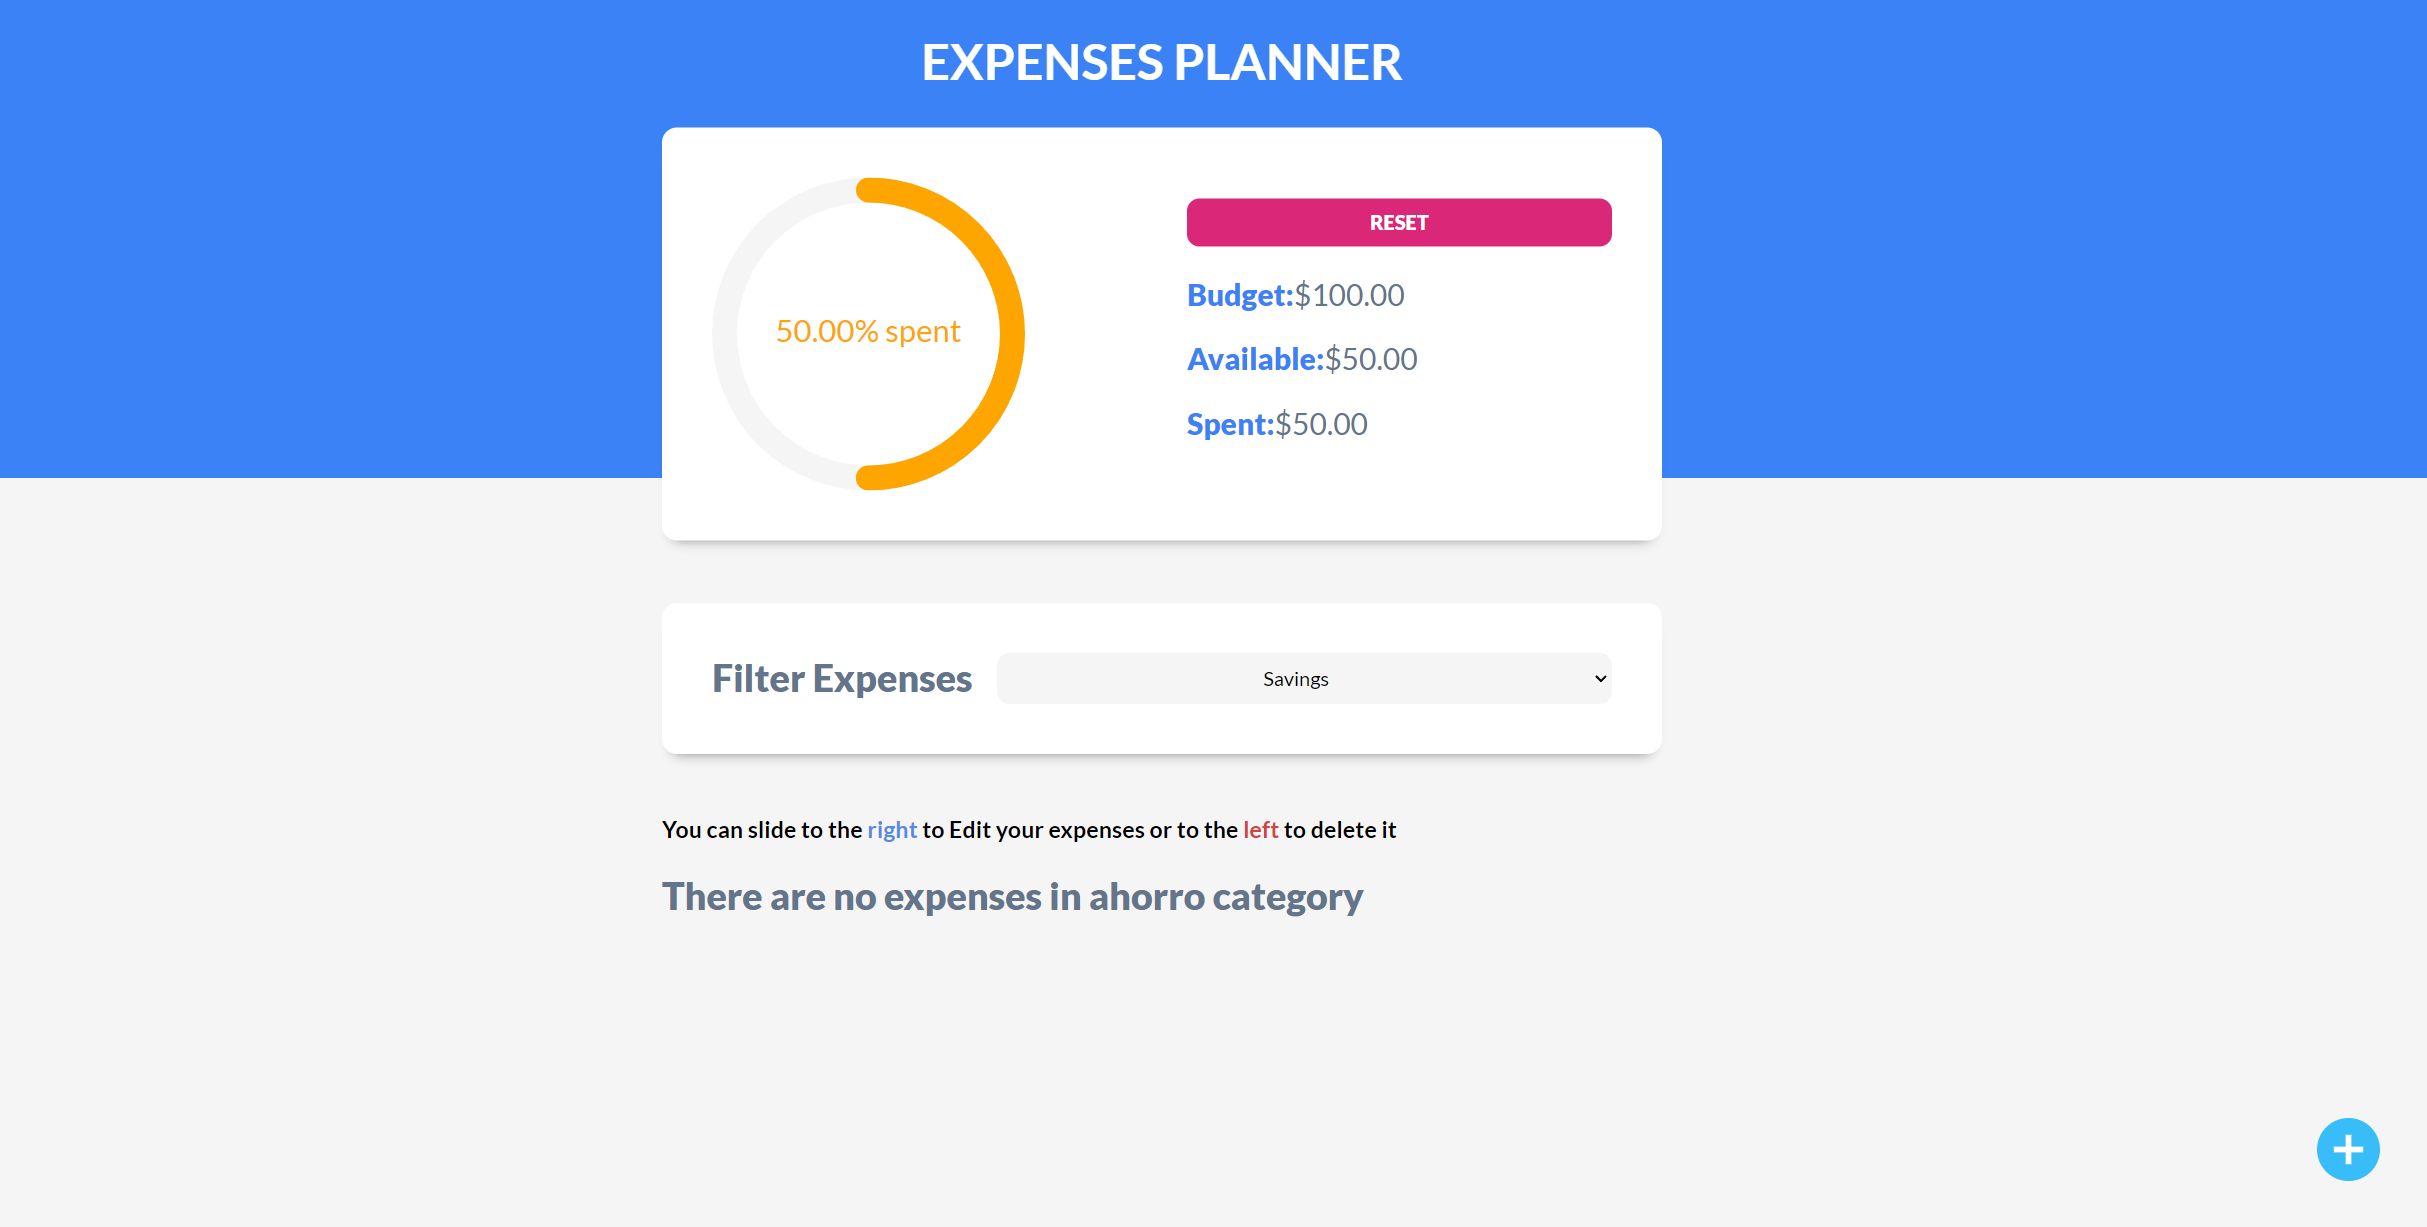Click the blue plus add-expense icon

click(x=2347, y=1149)
